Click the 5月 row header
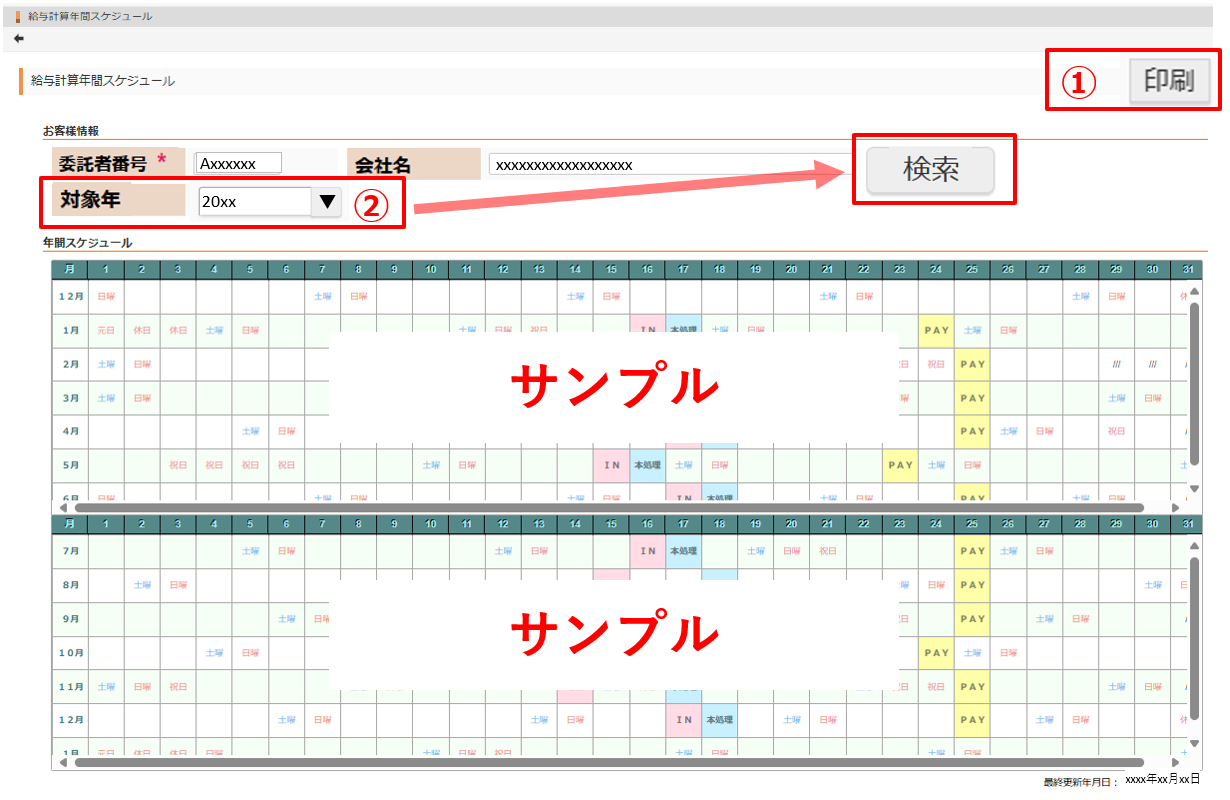Image resolution: width=1230 pixels, height=800 pixels. coord(70,465)
